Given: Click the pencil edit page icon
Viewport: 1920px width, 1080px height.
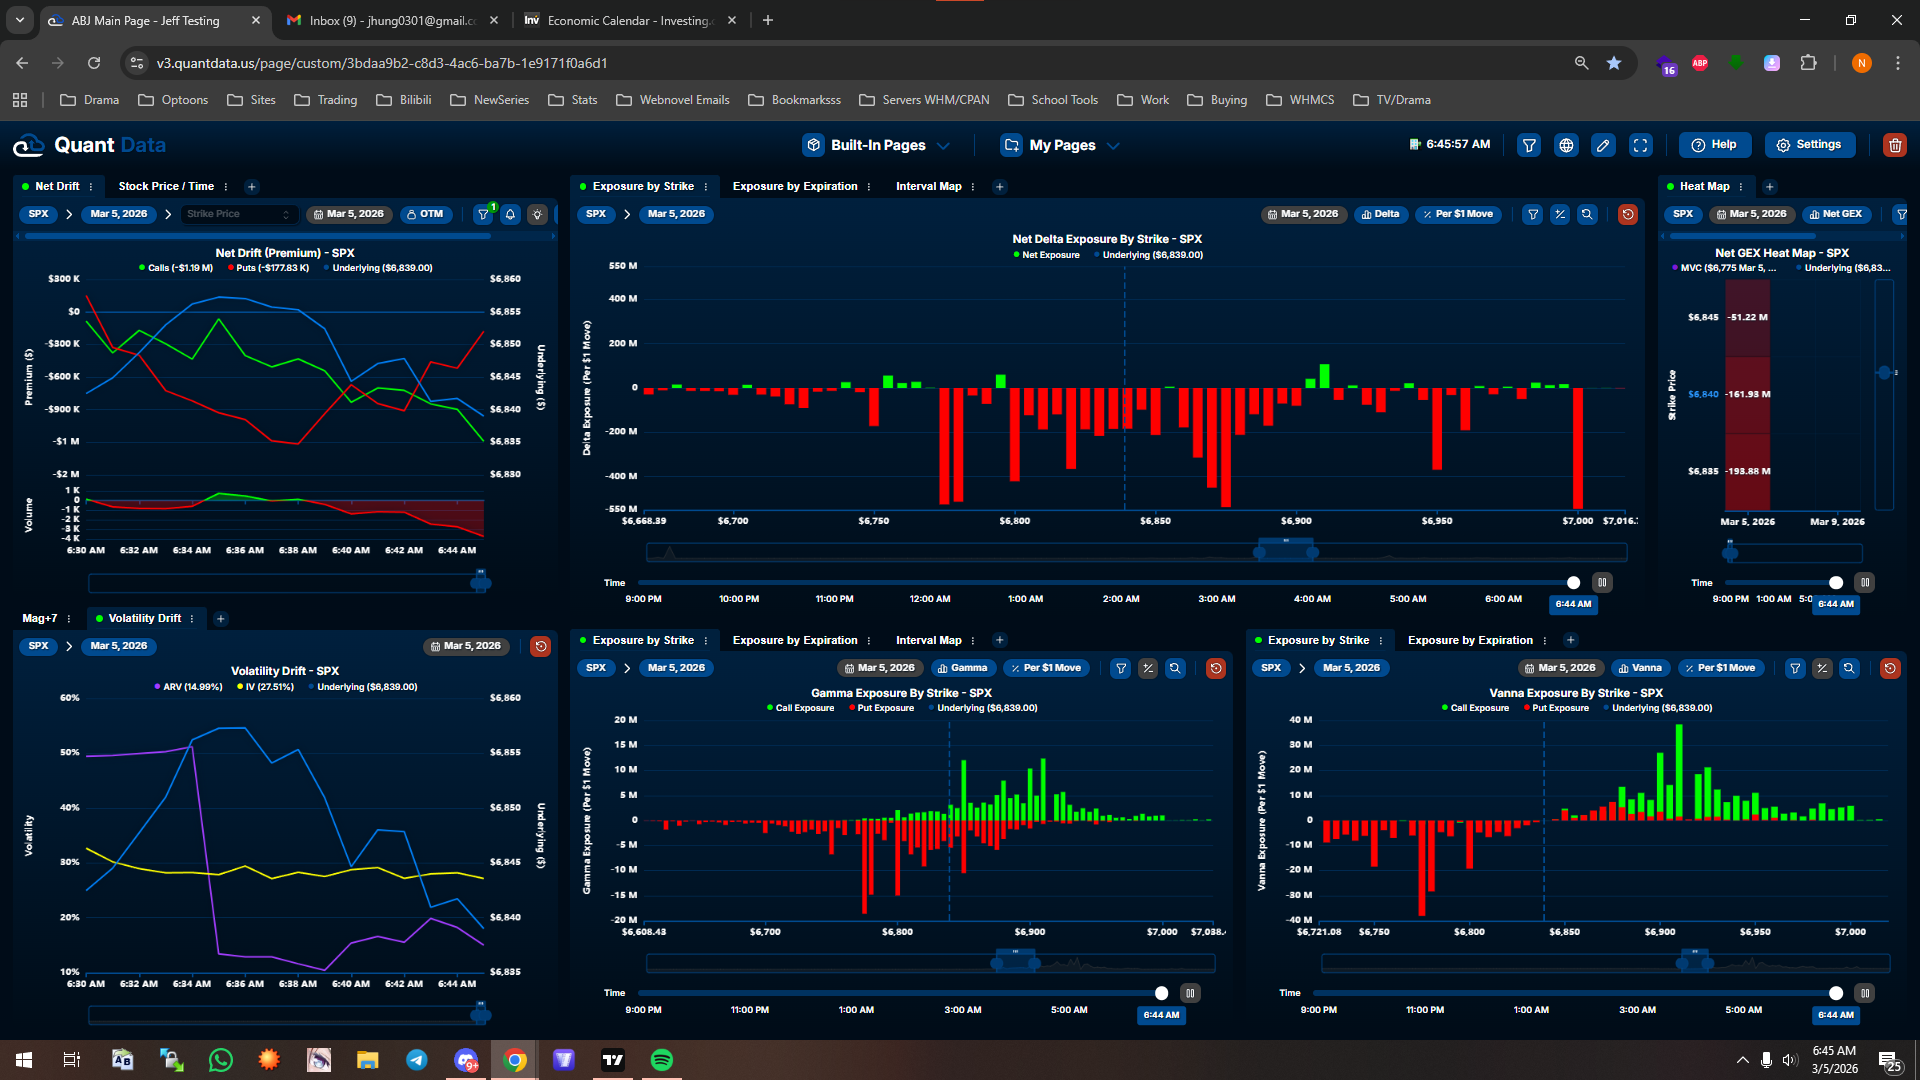Looking at the screenshot, I should 1603,145.
